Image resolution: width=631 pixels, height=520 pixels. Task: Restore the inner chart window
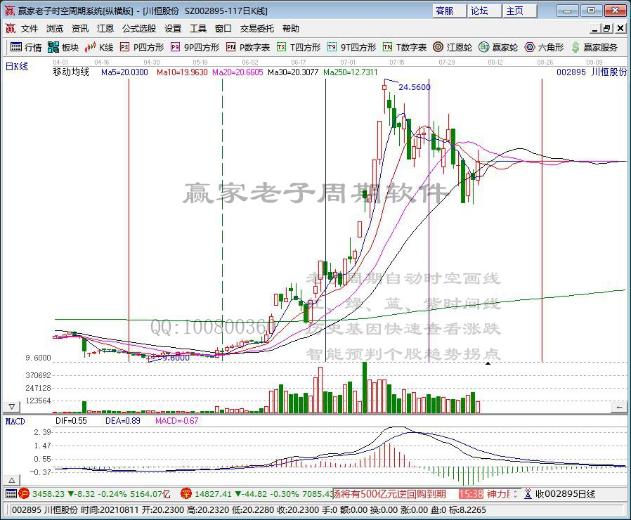(x=607, y=29)
